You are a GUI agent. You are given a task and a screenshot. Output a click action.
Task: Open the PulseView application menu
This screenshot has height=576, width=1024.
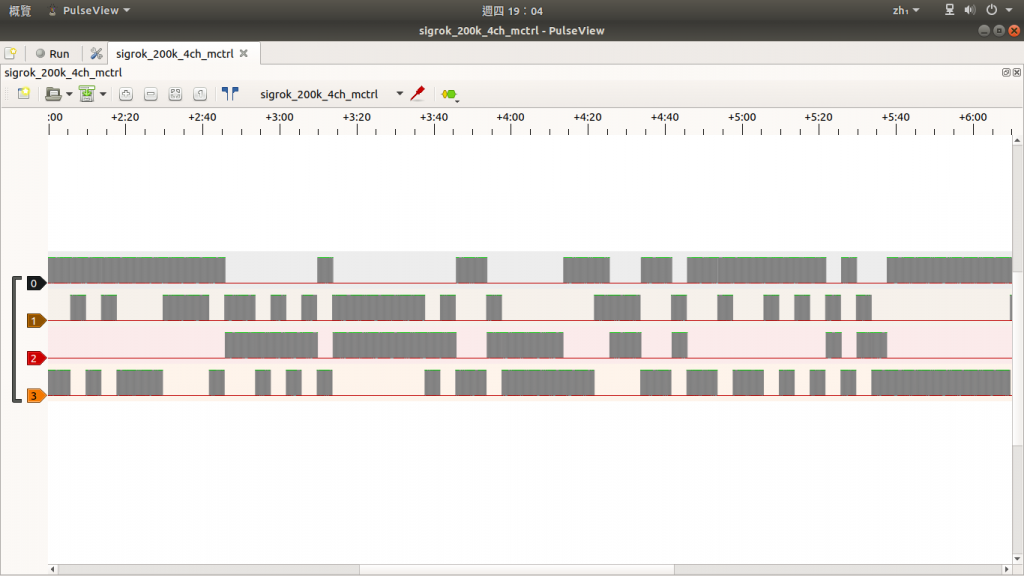pyautogui.click(x=89, y=10)
